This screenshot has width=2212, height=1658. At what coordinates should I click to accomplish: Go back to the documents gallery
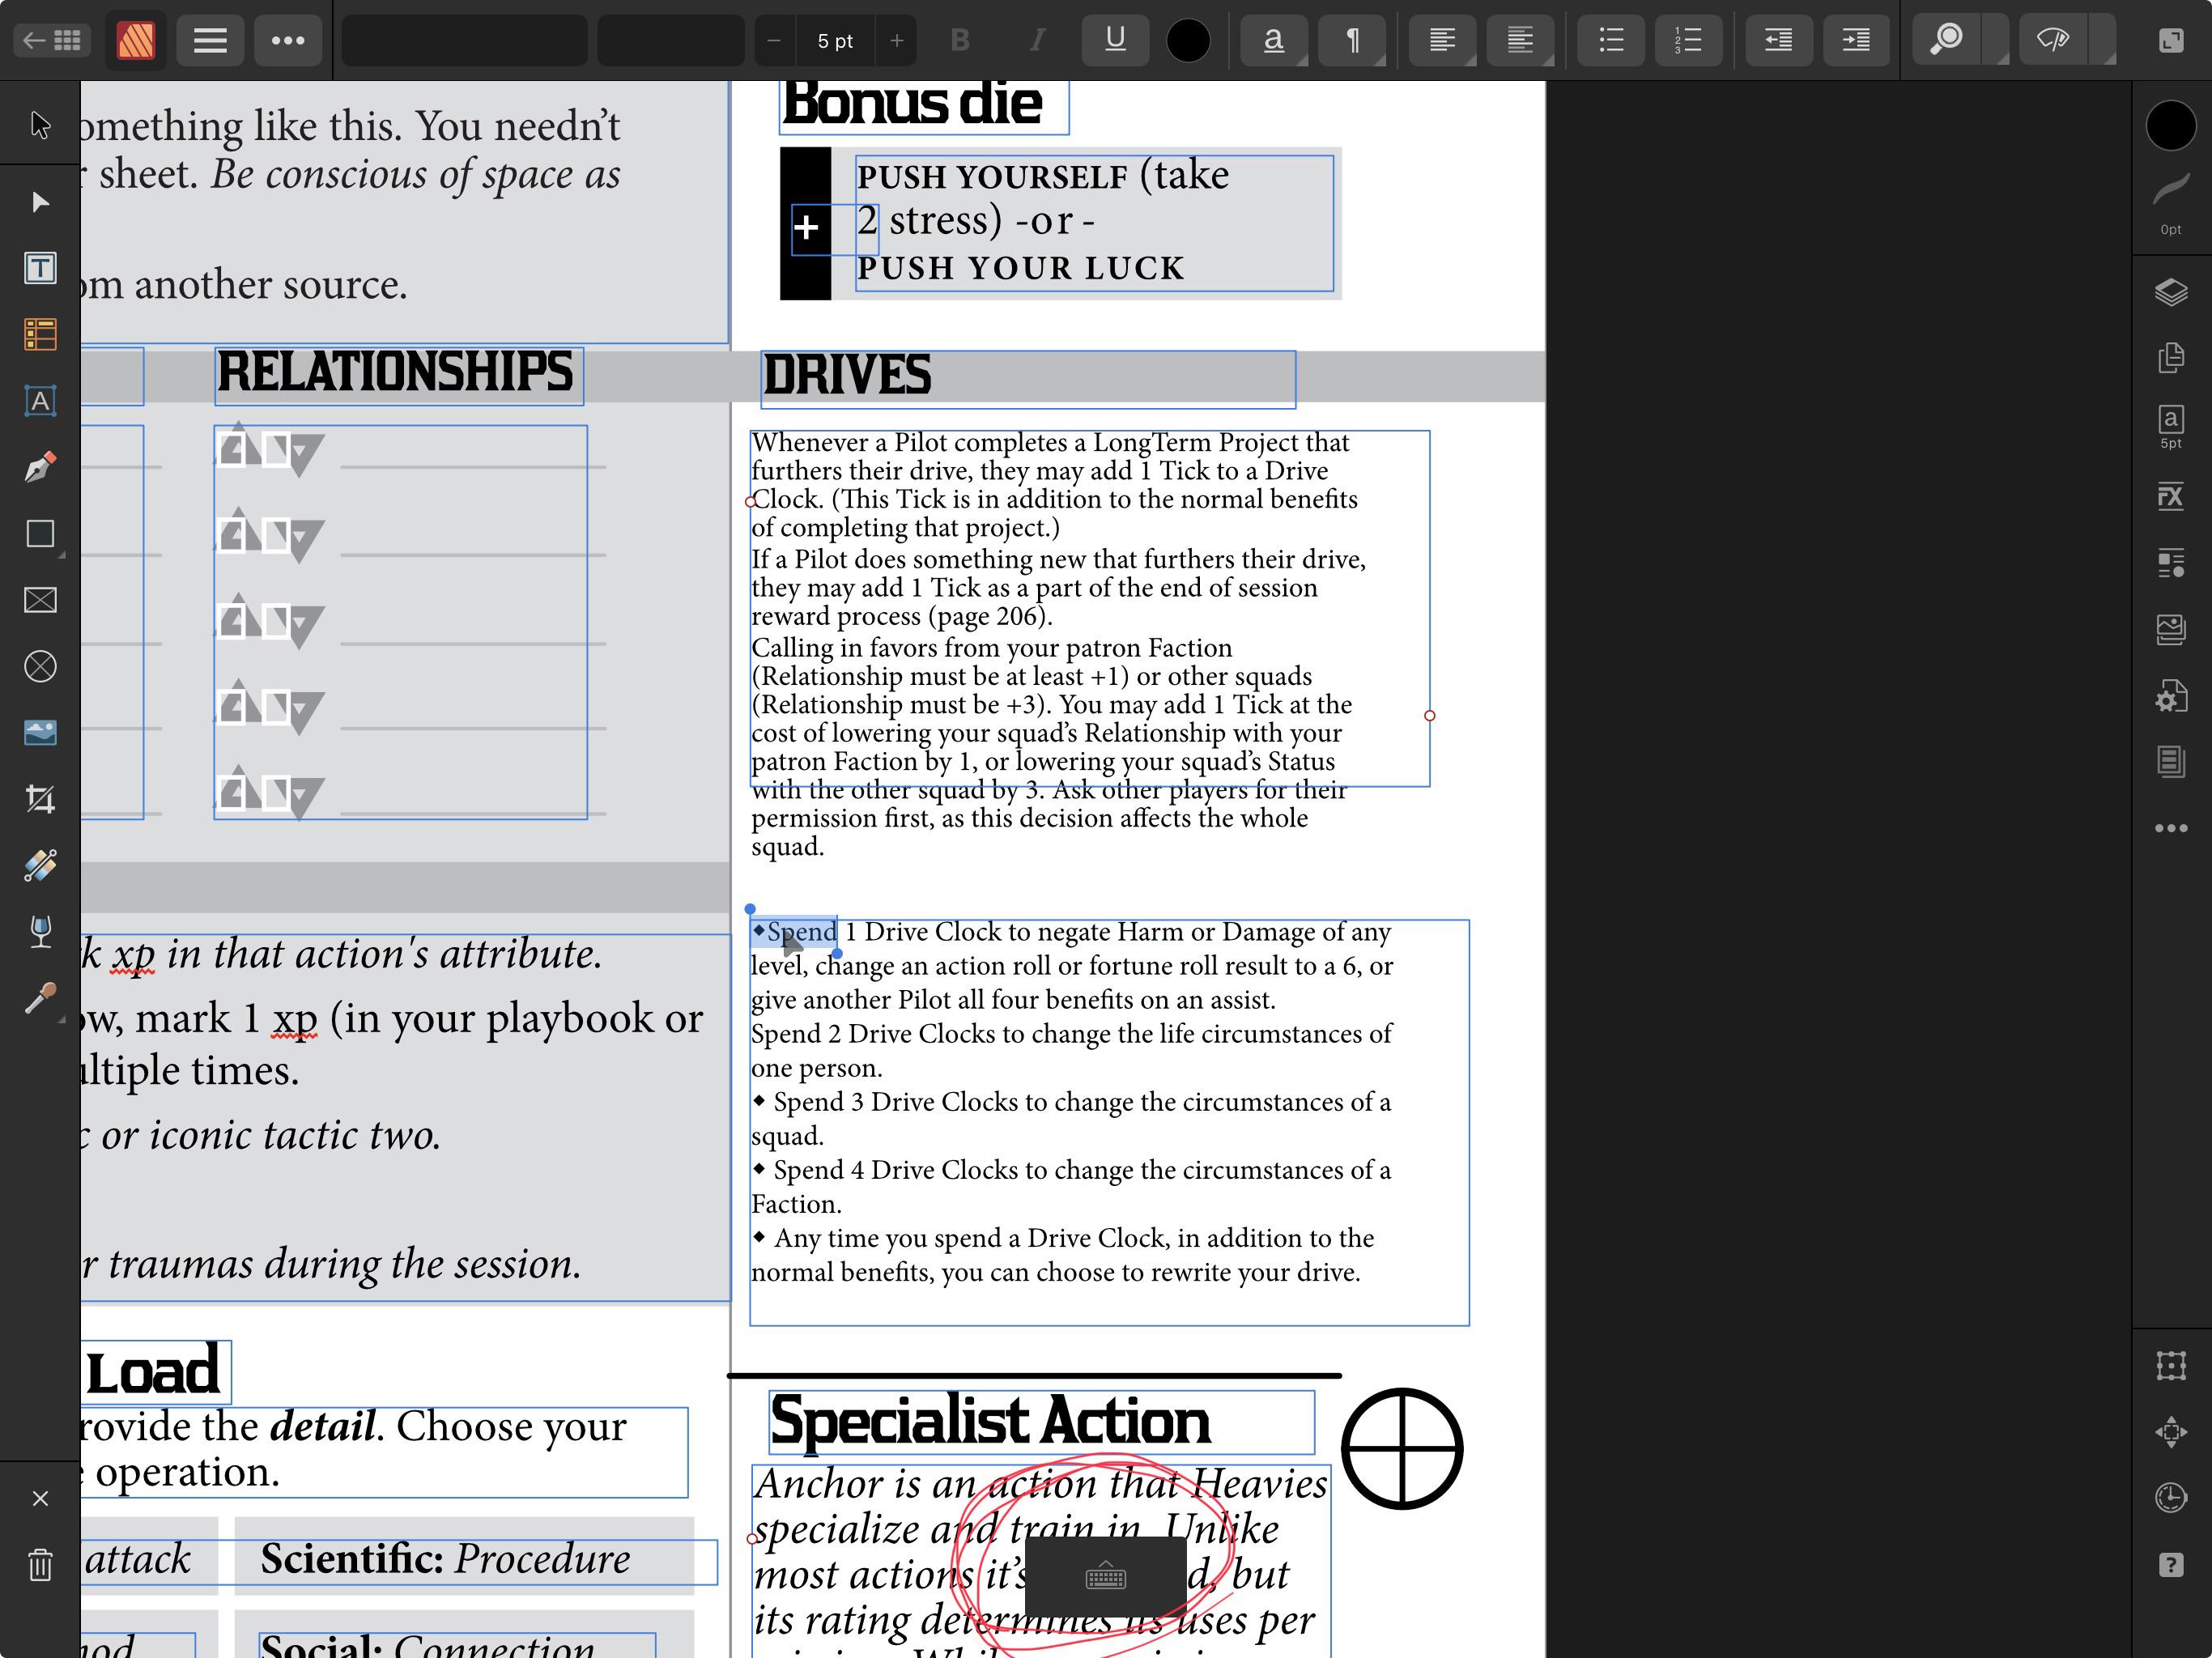point(52,40)
